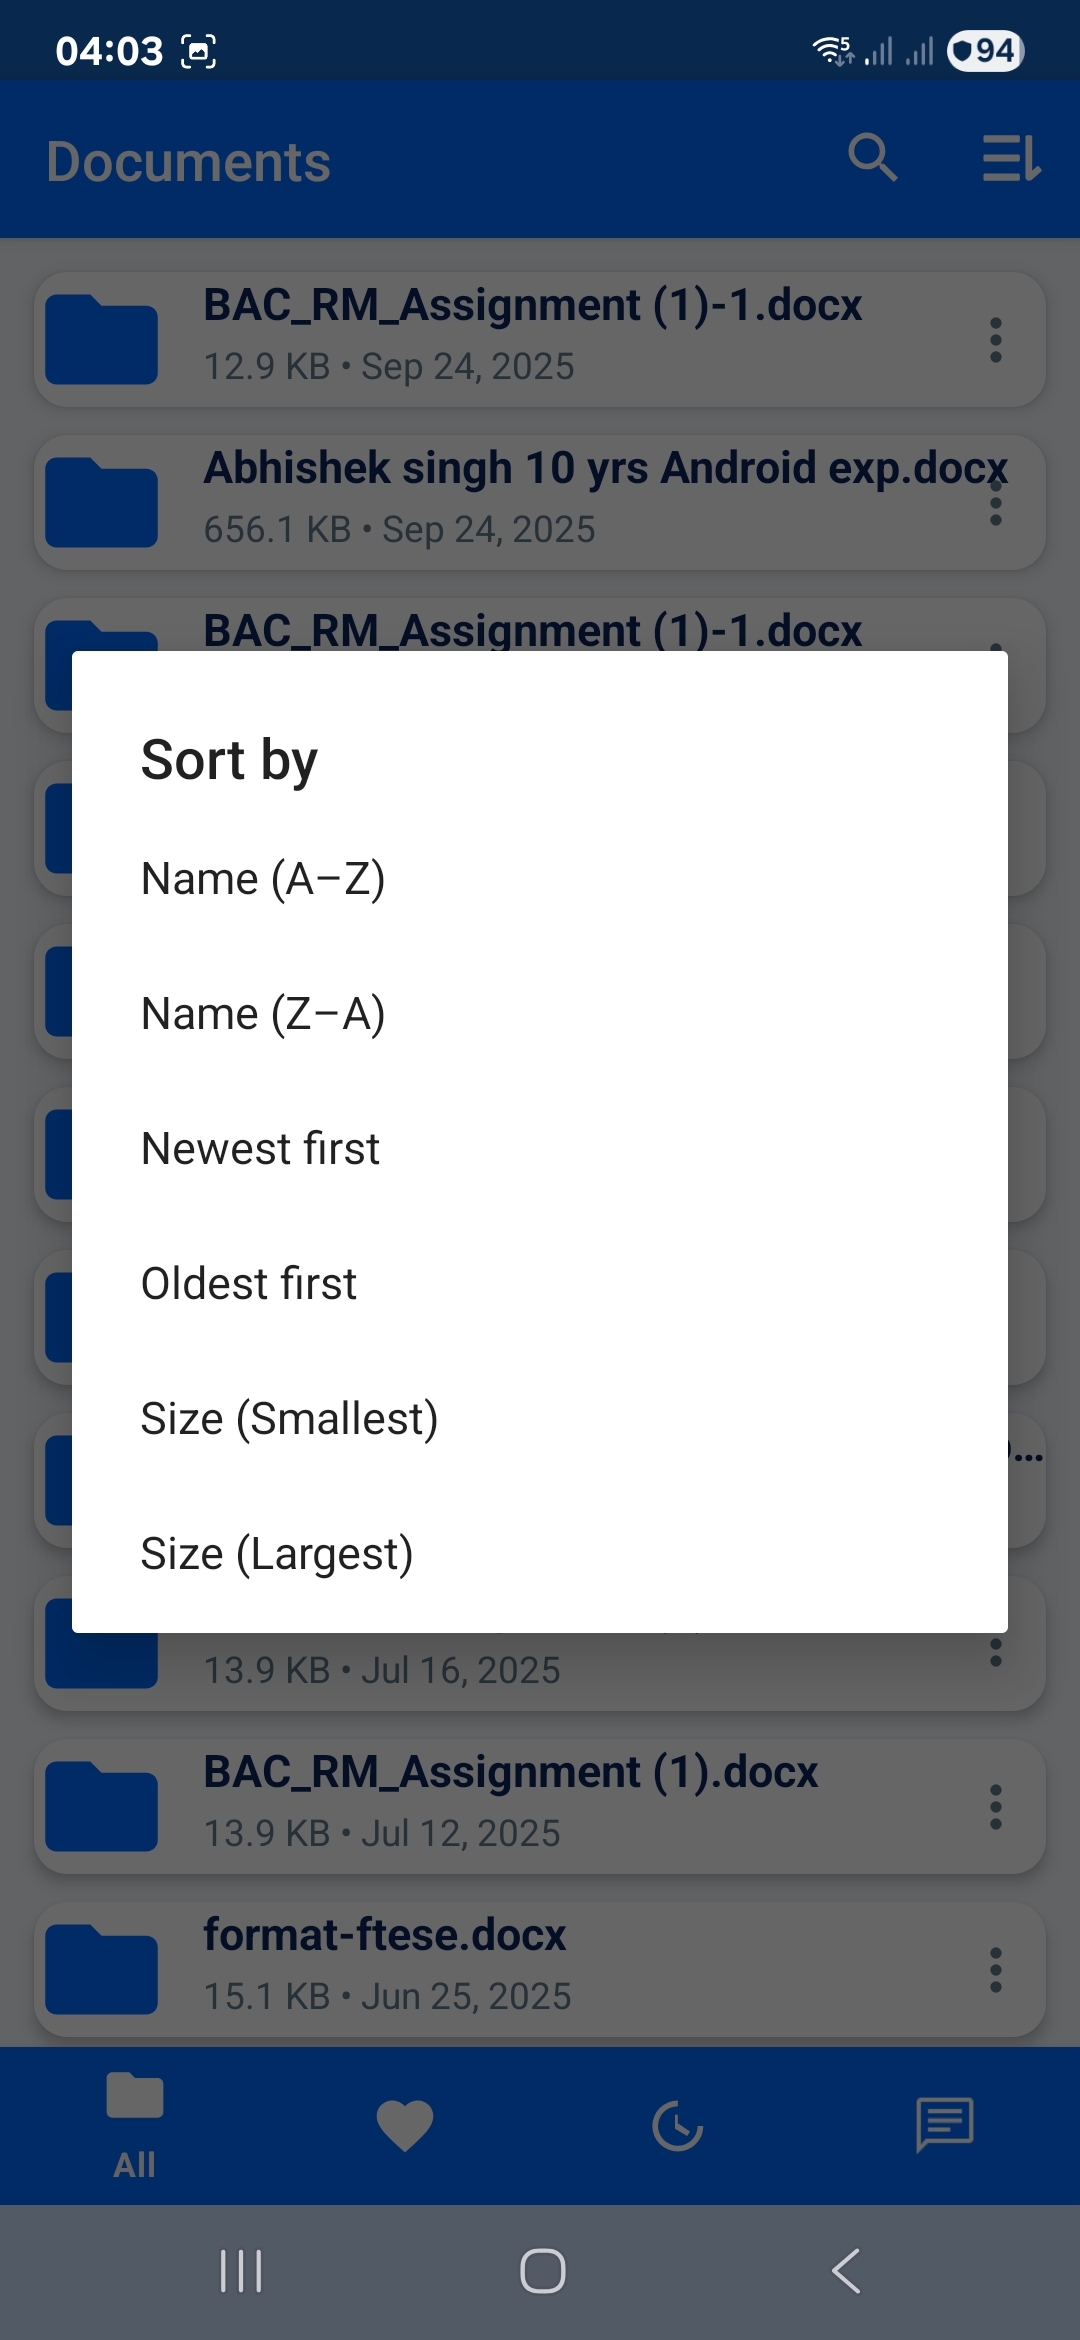Sort by Name (A–Z)
The width and height of the screenshot is (1080, 2340).
coord(263,879)
